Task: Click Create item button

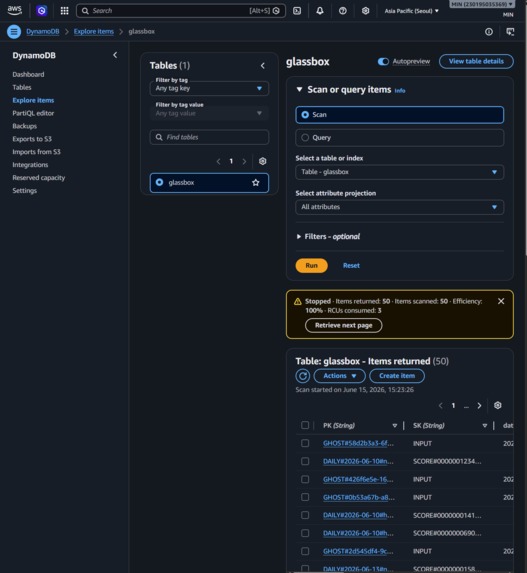Action: click(397, 376)
